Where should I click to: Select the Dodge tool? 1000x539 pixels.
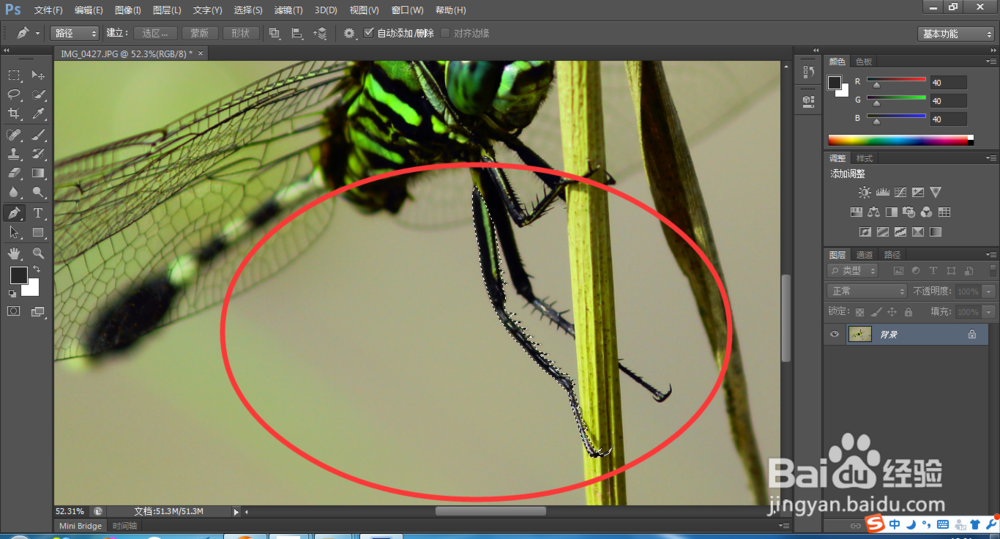click(38, 192)
